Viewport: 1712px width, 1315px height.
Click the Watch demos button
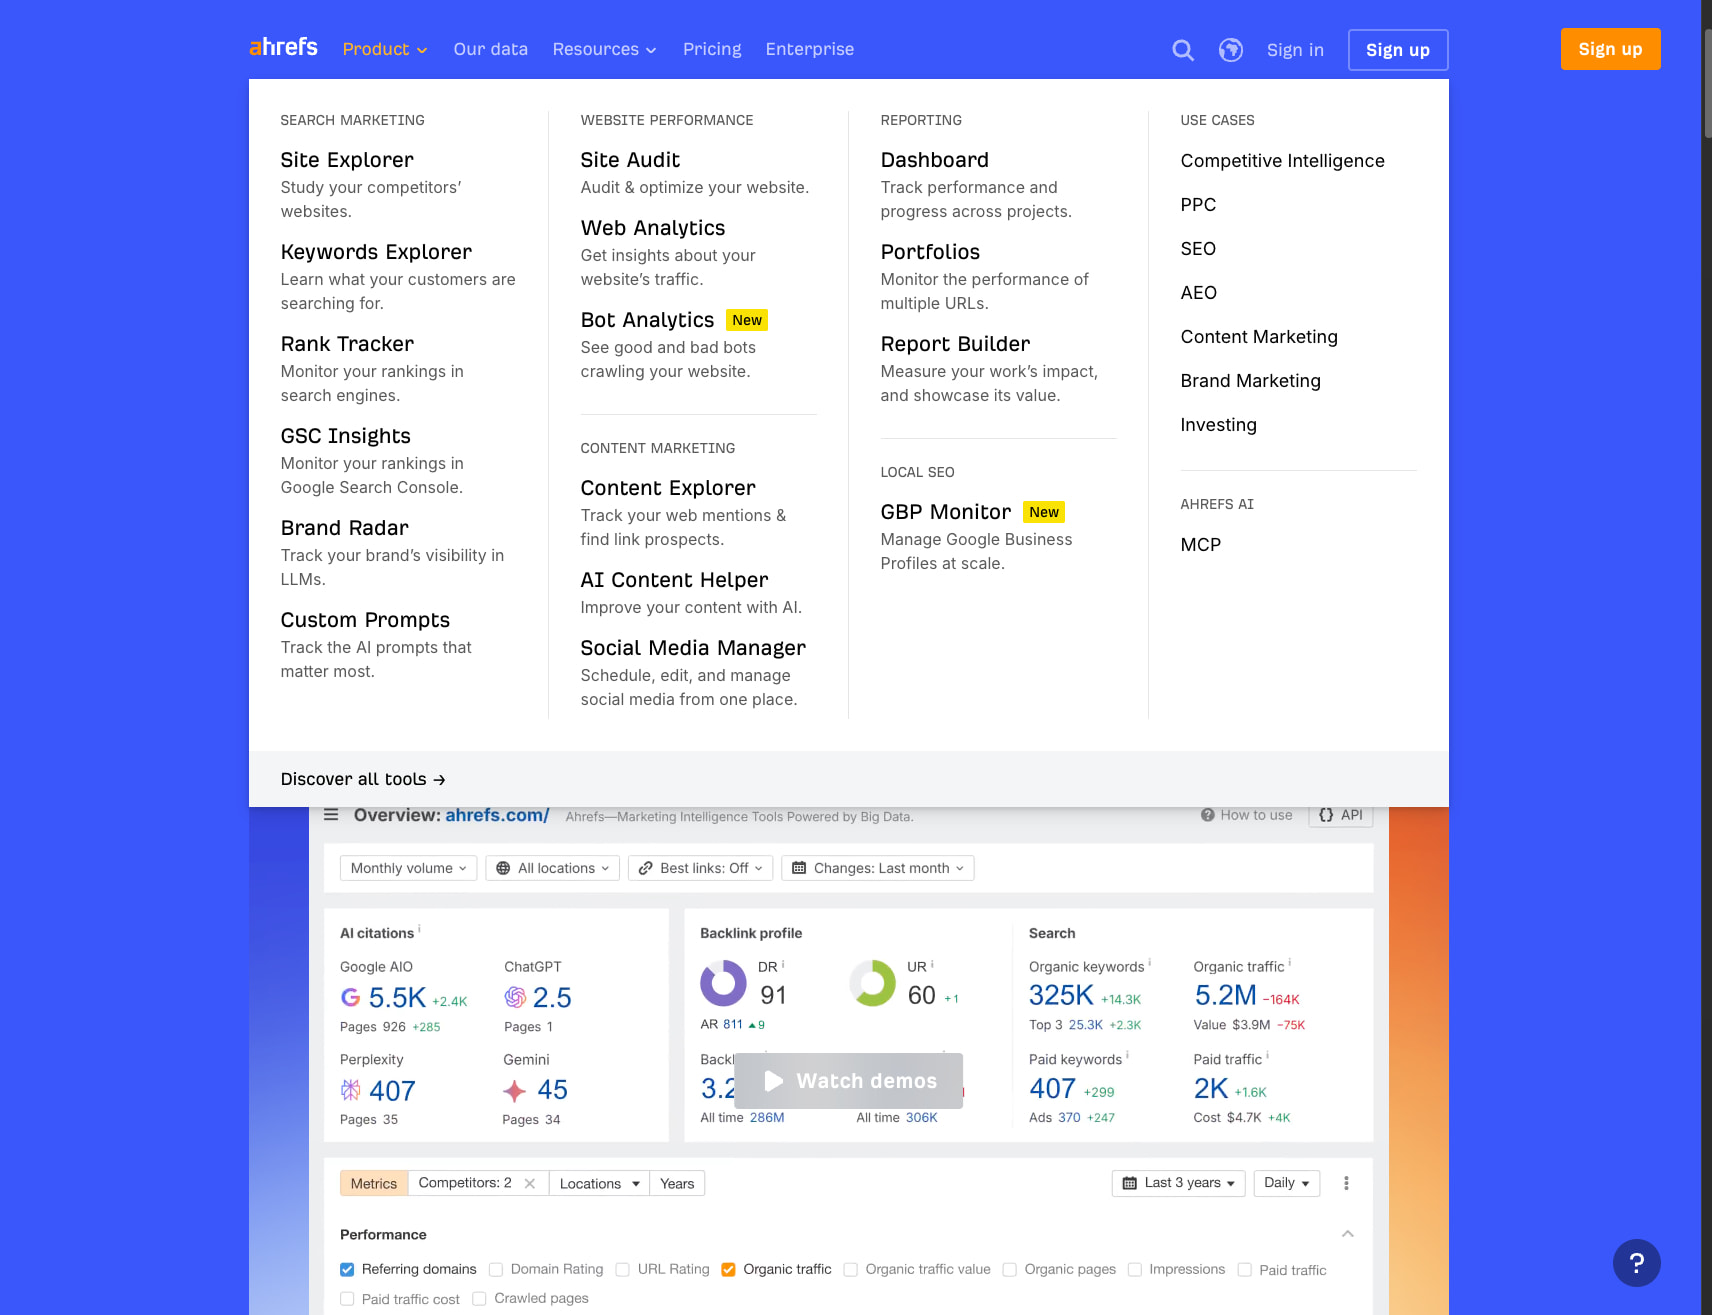pos(849,1081)
